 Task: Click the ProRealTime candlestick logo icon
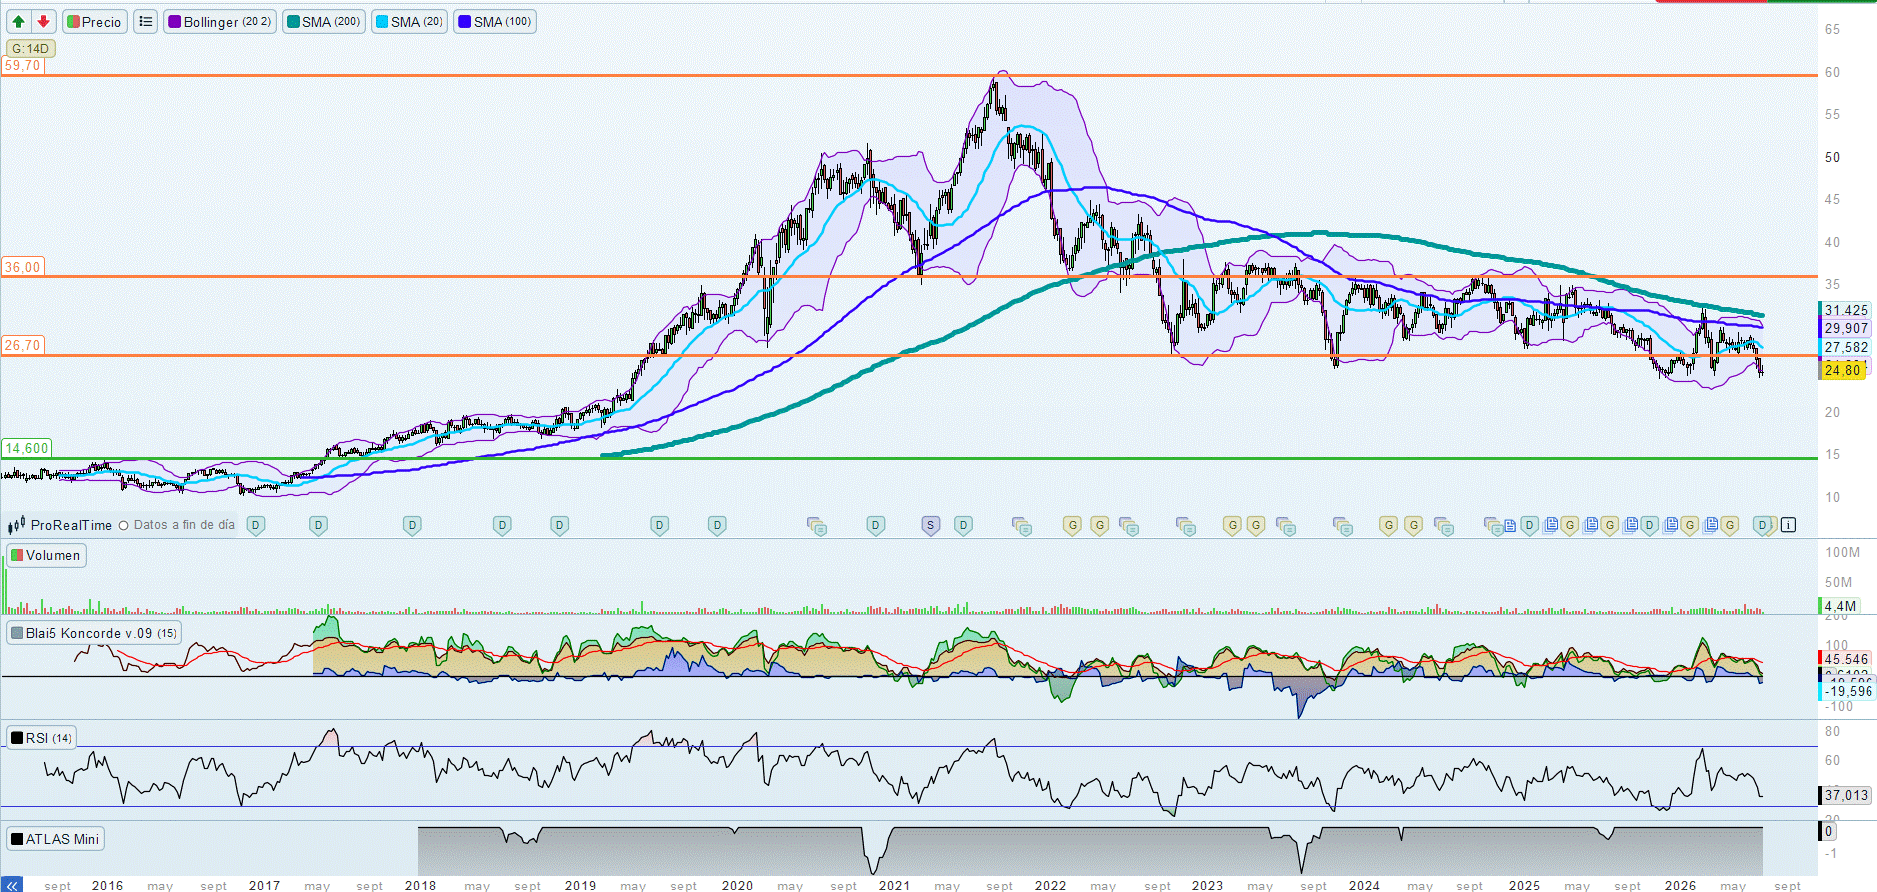(x=16, y=525)
